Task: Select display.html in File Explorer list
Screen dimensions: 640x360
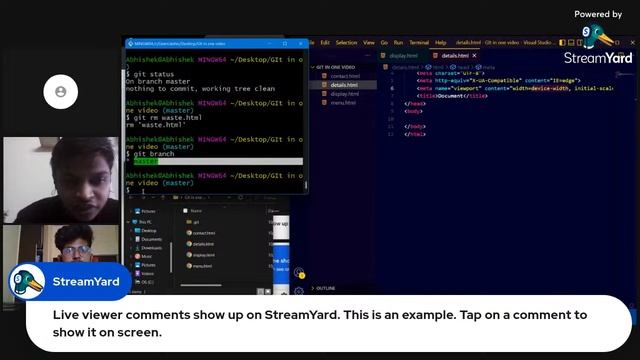Action: [201, 255]
